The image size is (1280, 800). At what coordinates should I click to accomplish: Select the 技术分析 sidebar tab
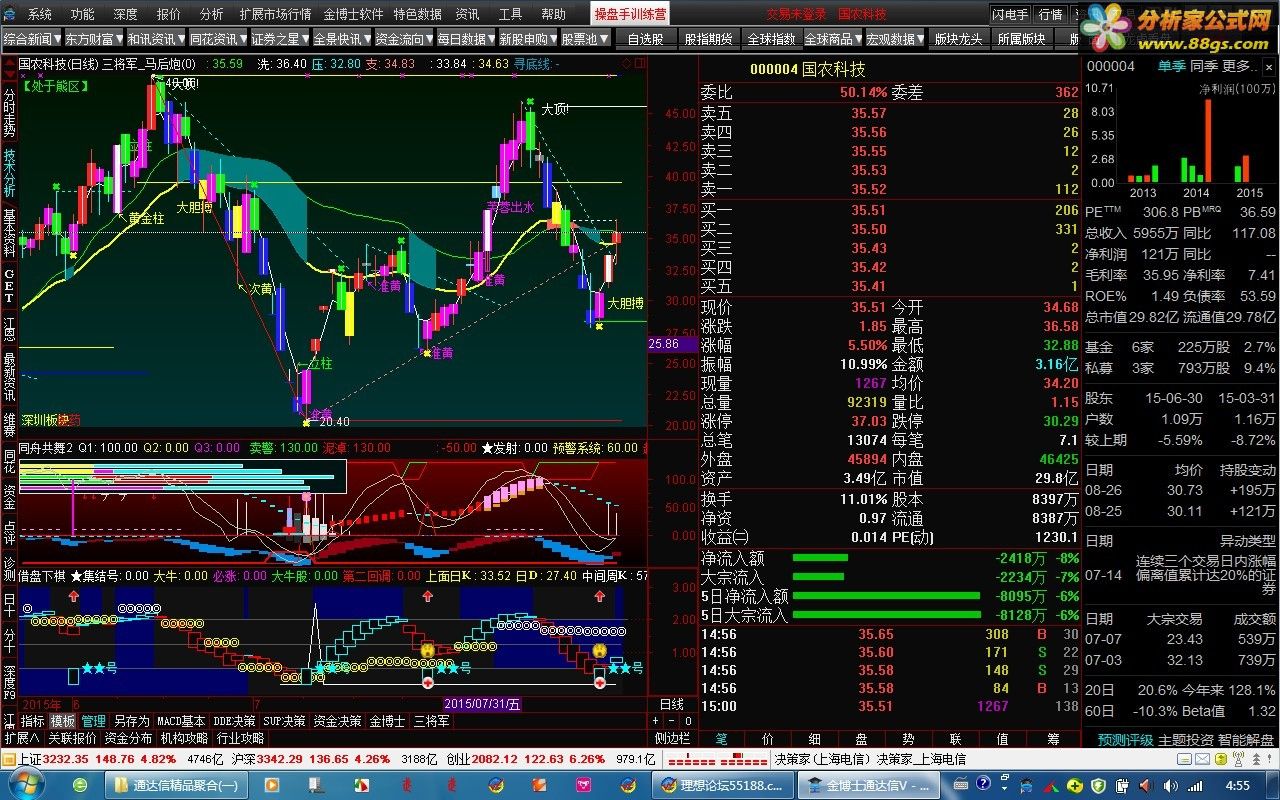[x=9, y=172]
